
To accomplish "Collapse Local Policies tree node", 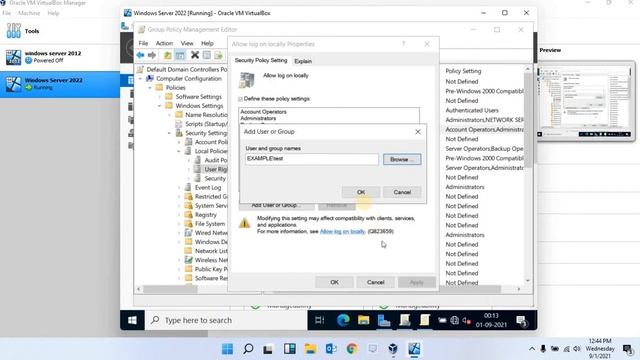I will [179, 151].
